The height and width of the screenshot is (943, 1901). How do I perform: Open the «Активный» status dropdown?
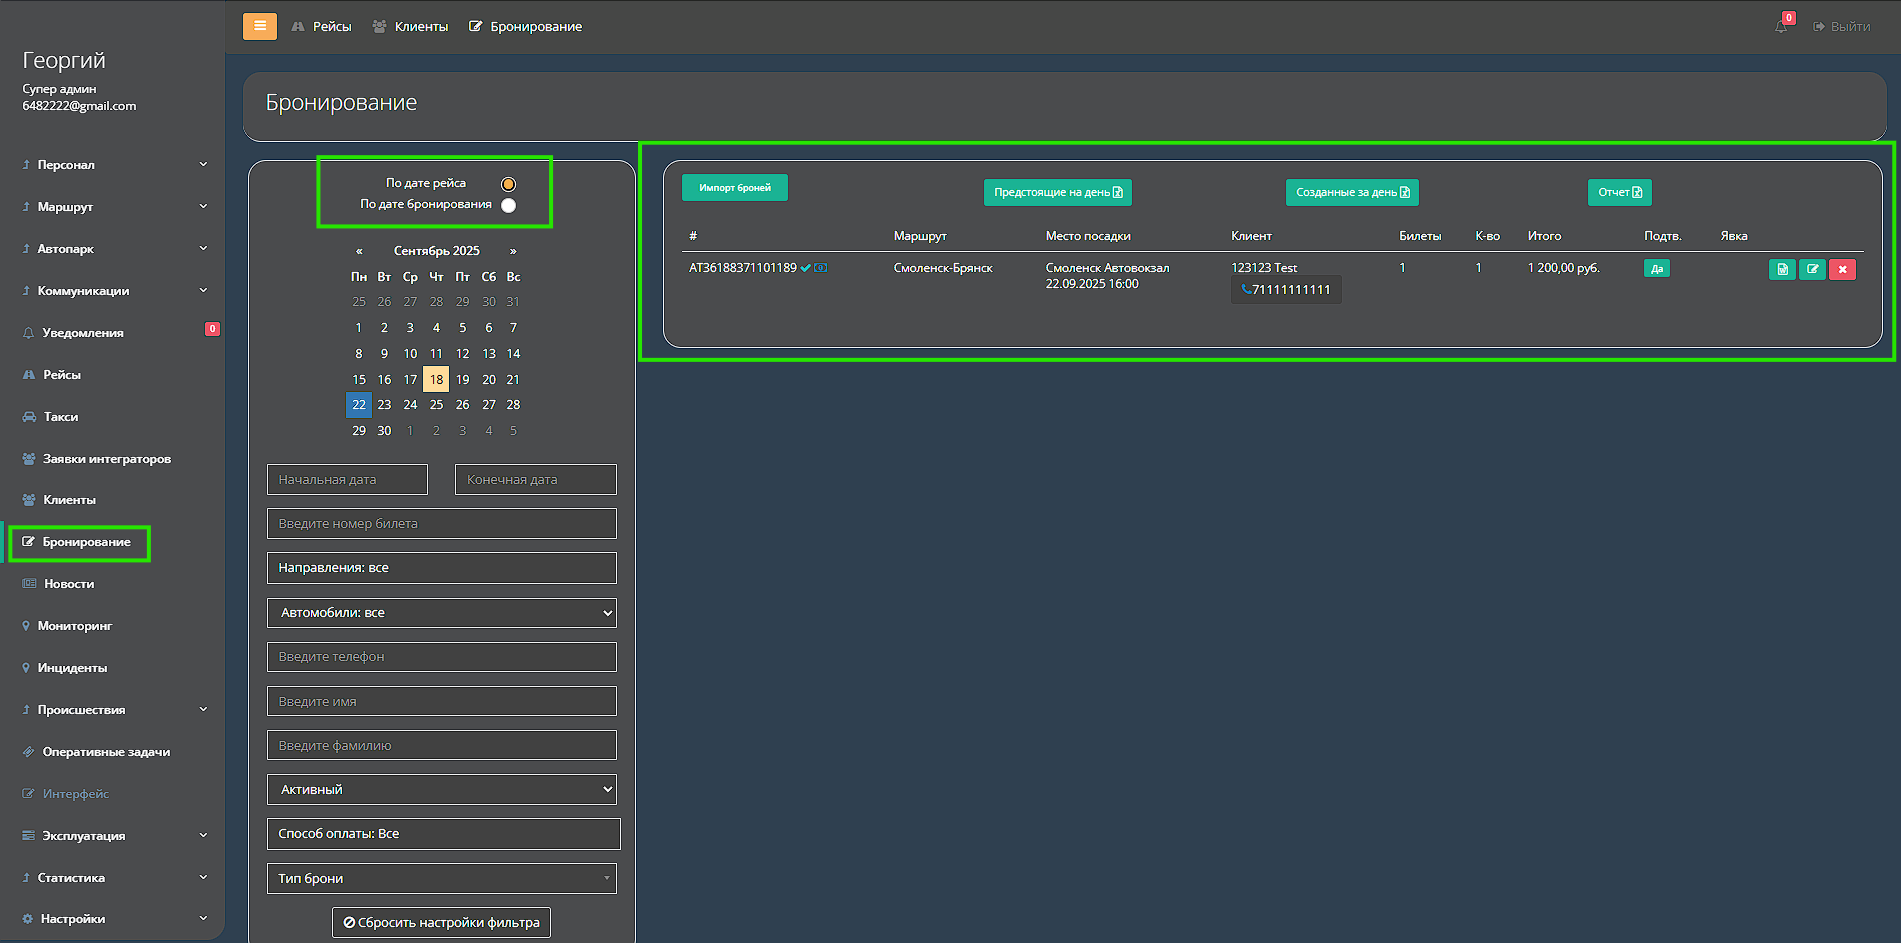tap(441, 790)
